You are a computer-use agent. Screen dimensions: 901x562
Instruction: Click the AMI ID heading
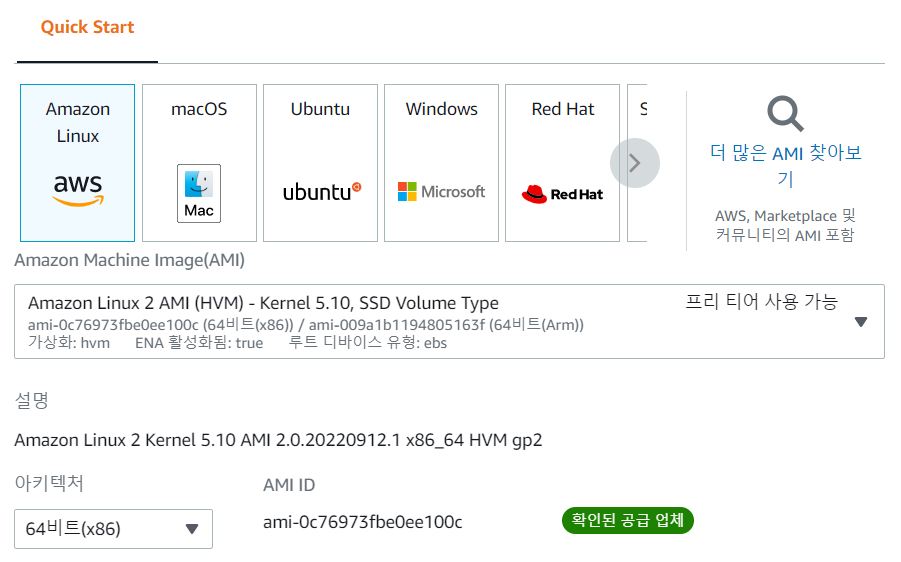tap(289, 485)
